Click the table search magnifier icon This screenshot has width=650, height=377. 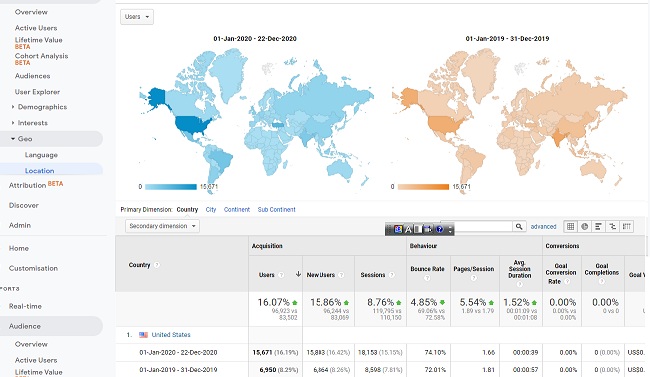click(x=519, y=226)
